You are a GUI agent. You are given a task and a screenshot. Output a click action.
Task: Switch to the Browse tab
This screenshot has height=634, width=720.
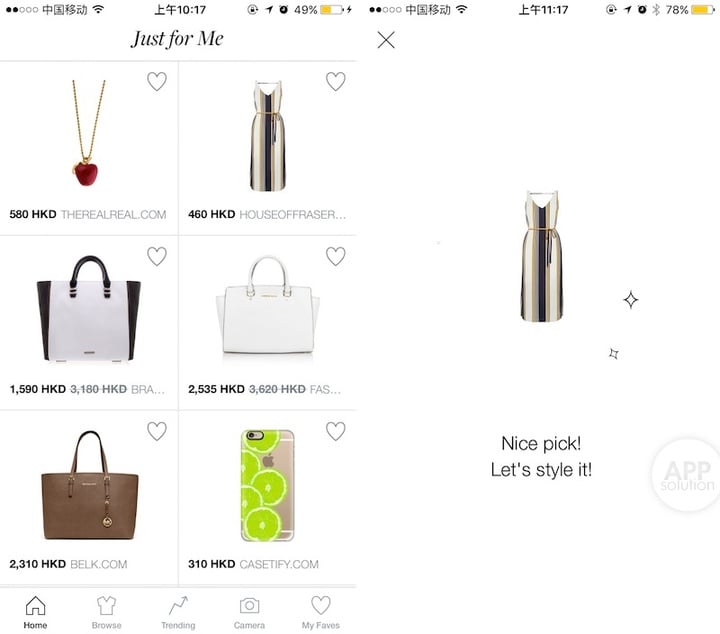tap(107, 613)
